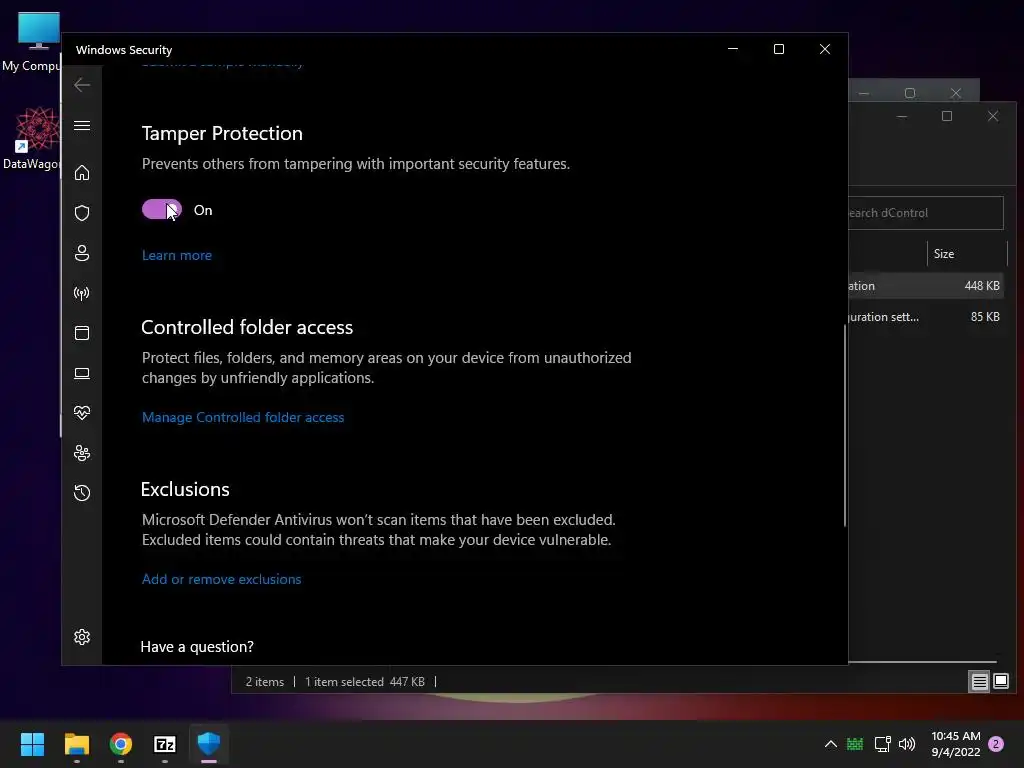Open Device performance & health heart icon

tap(82, 413)
